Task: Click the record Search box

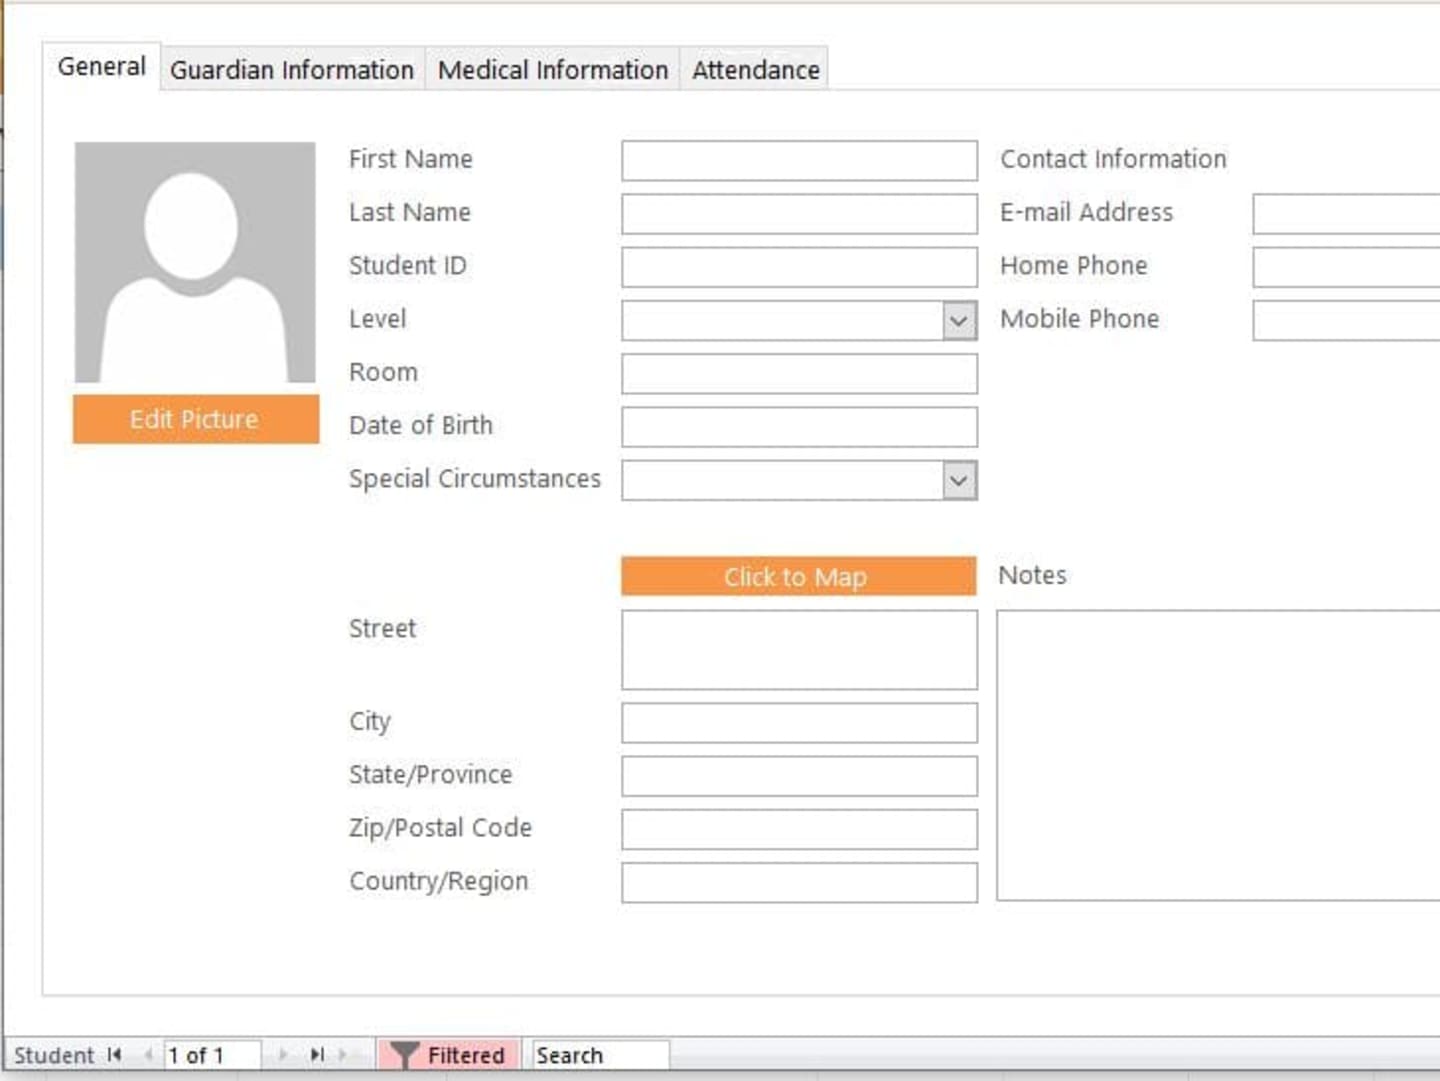Action: pyautogui.click(x=600, y=1055)
